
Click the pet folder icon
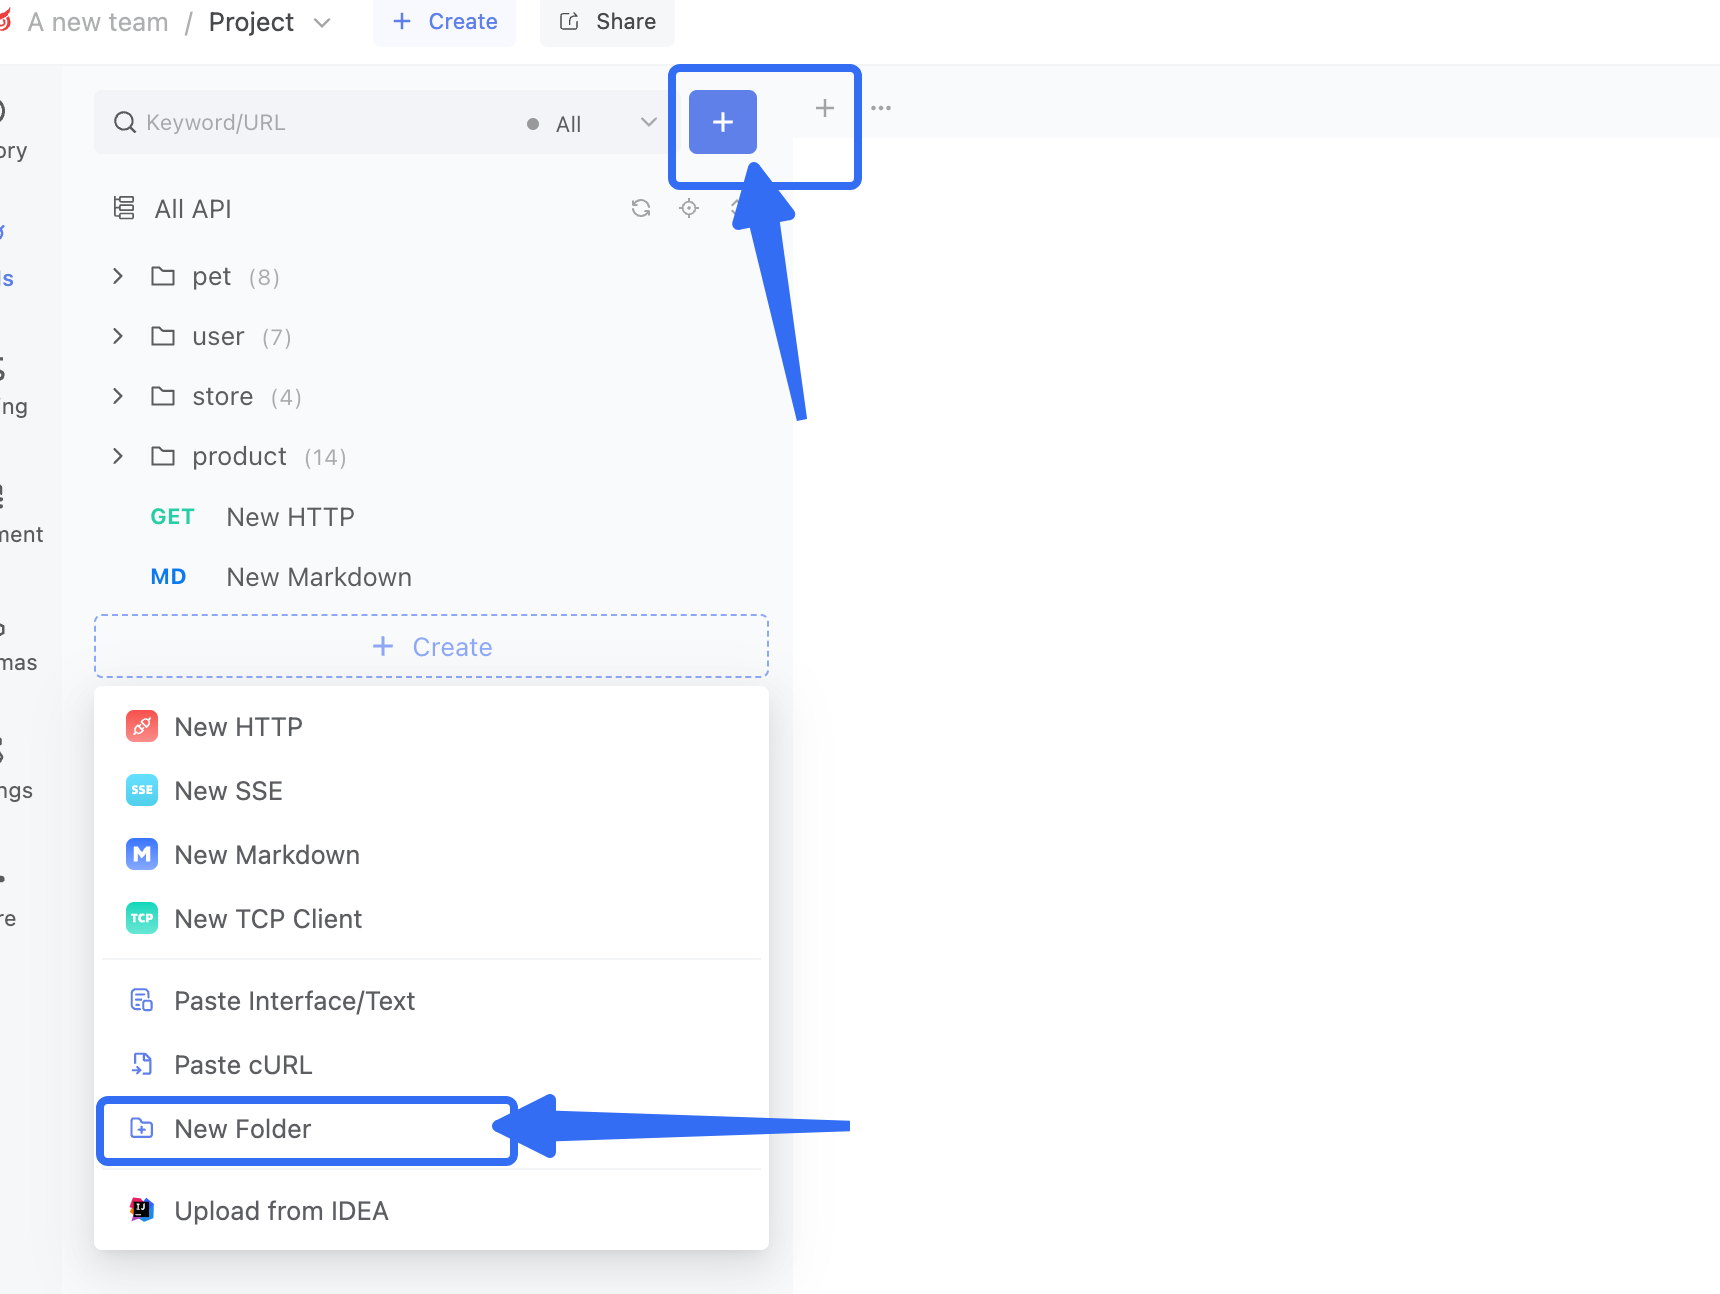click(x=163, y=276)
